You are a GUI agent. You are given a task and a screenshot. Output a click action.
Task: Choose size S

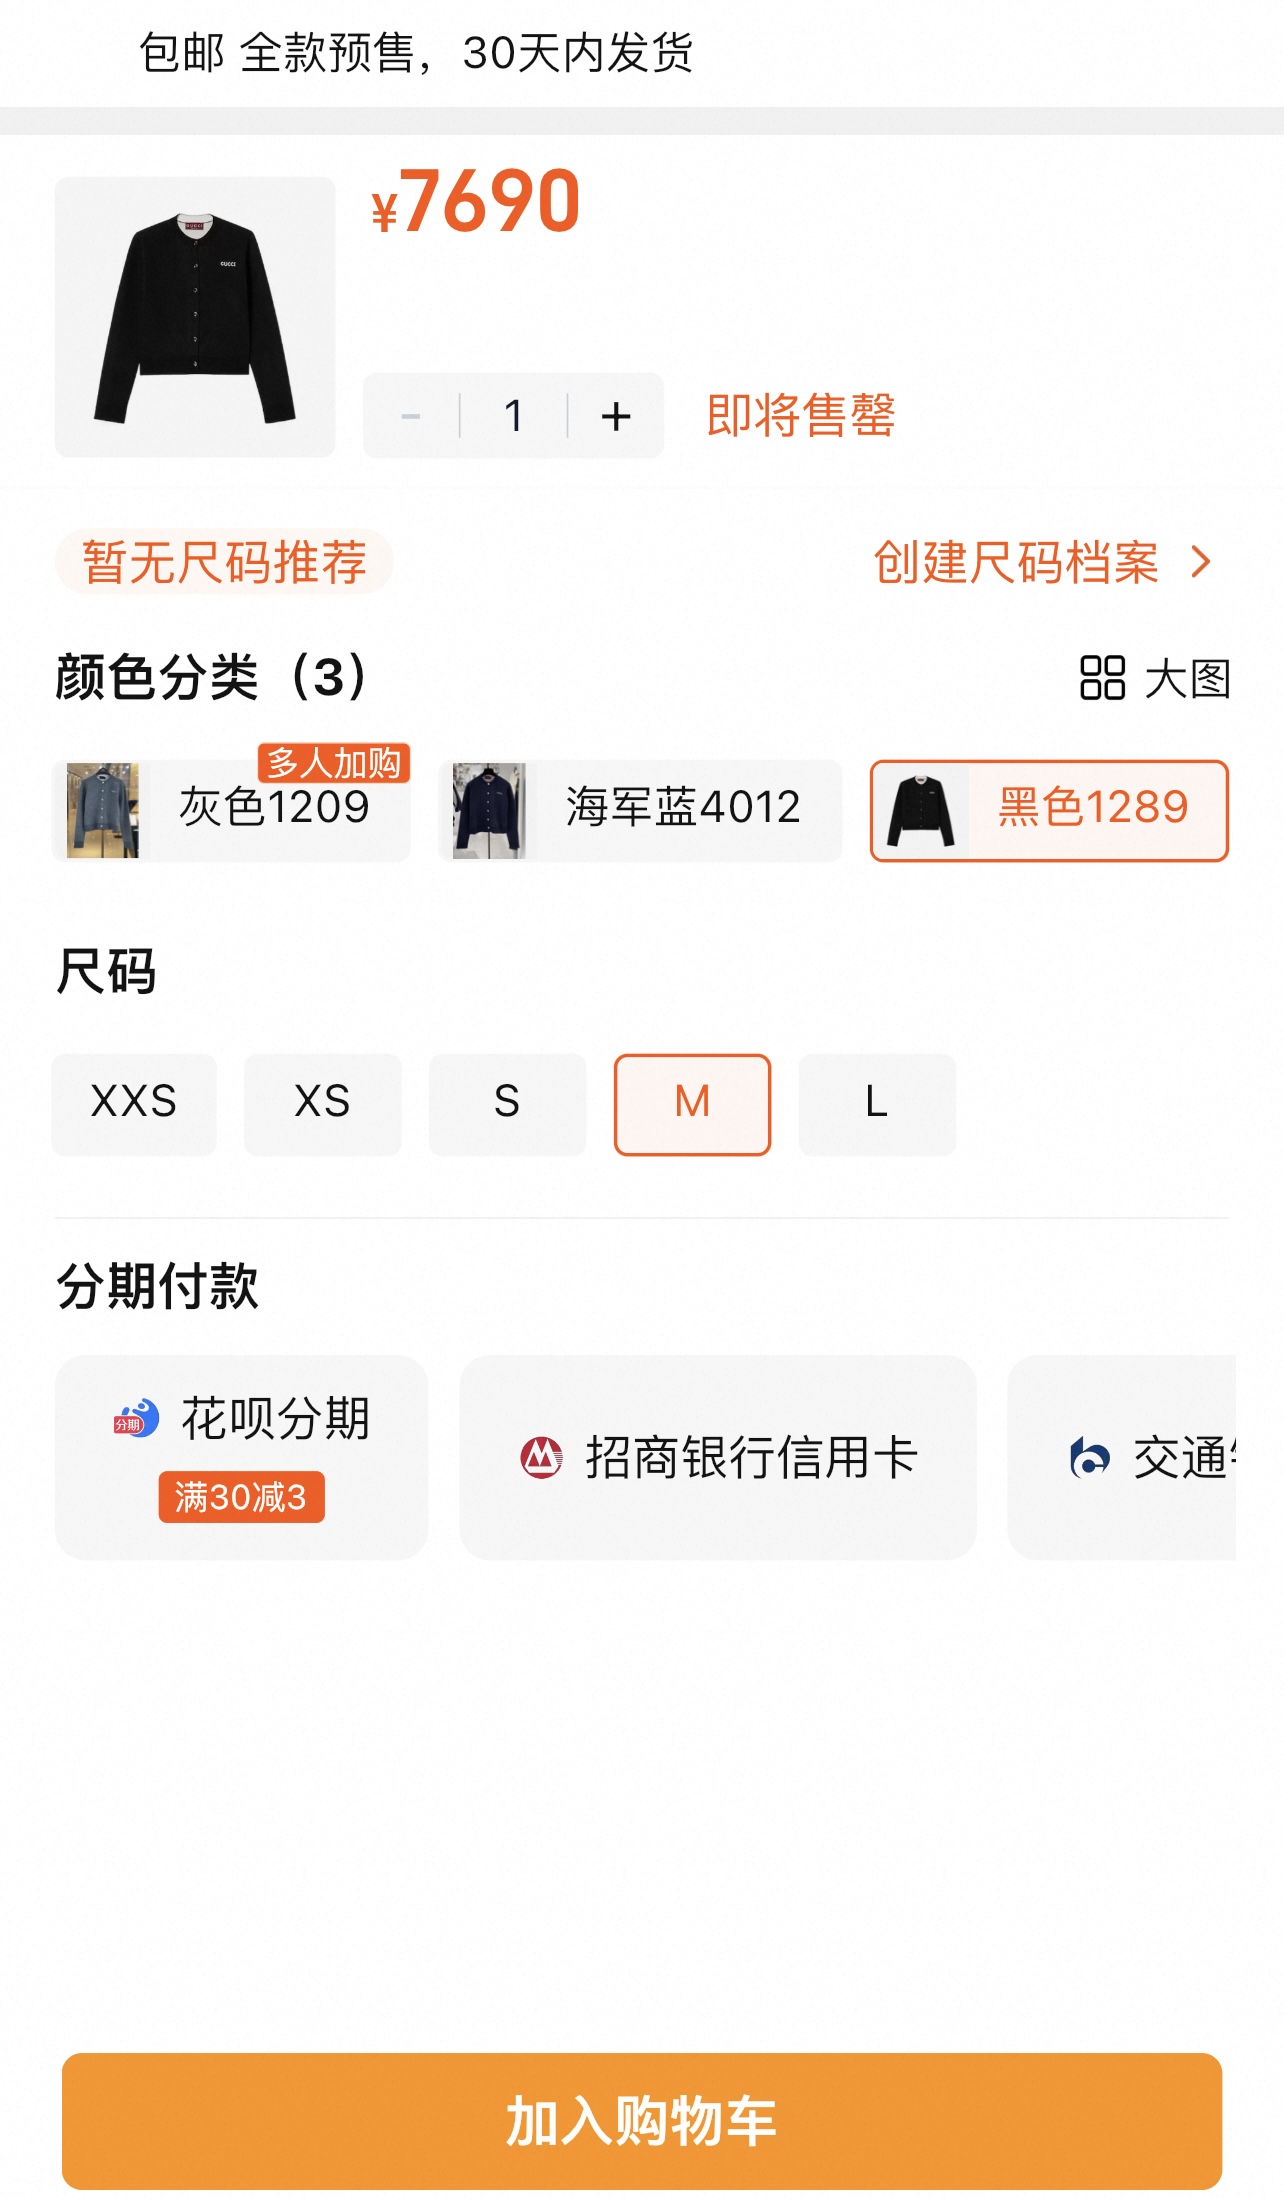pos(507,1104)
